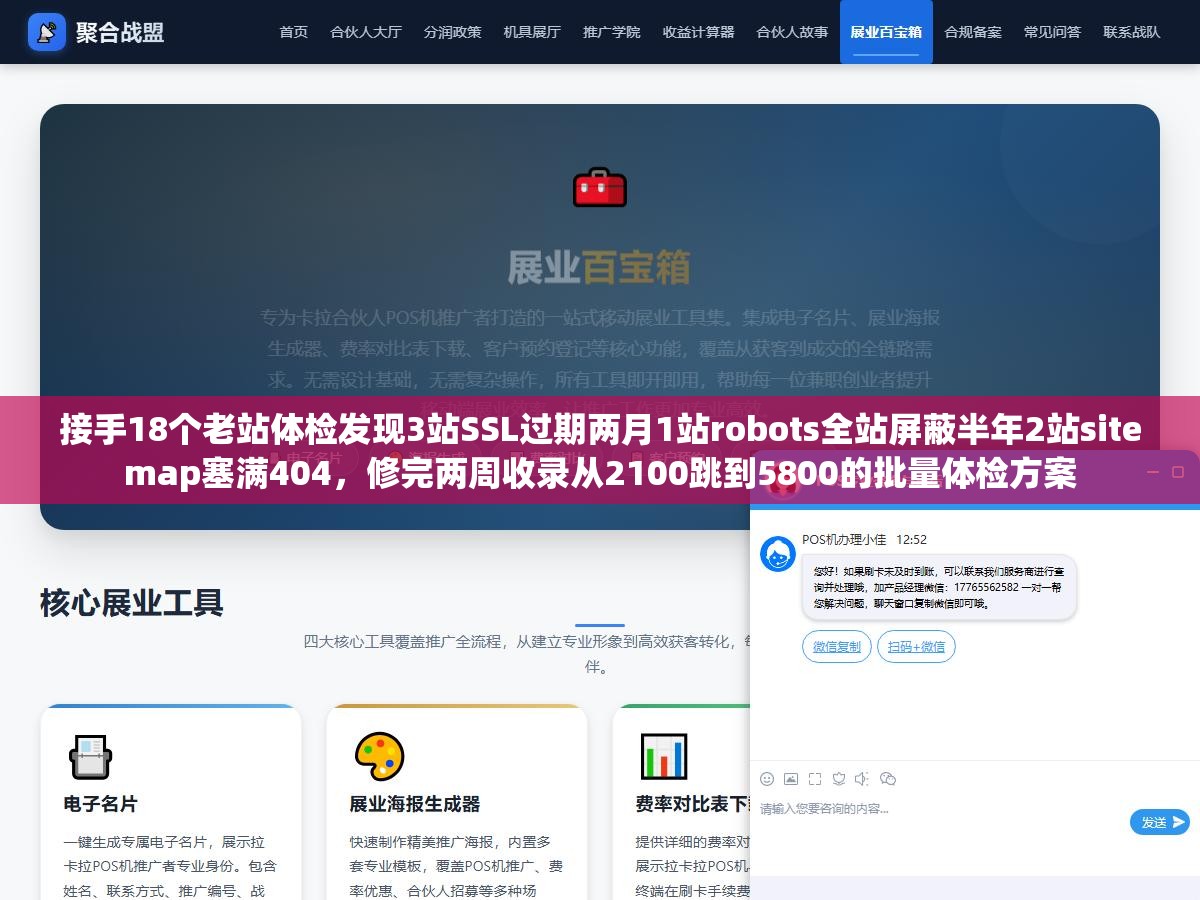This screenshot has height=900, width=1200.
Task: Click the rate service icon in chat toolbar
Action: [x=839, y=779]
